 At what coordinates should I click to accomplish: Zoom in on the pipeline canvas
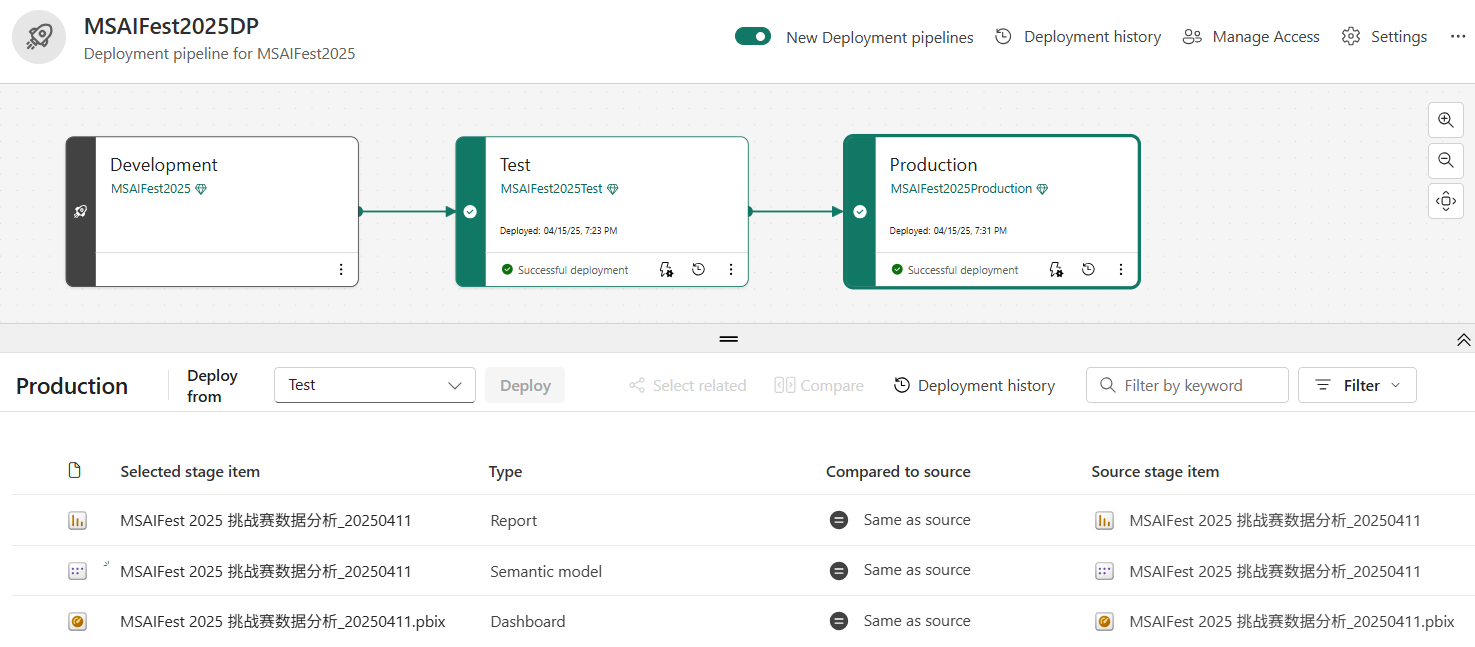pos(1445,120)
